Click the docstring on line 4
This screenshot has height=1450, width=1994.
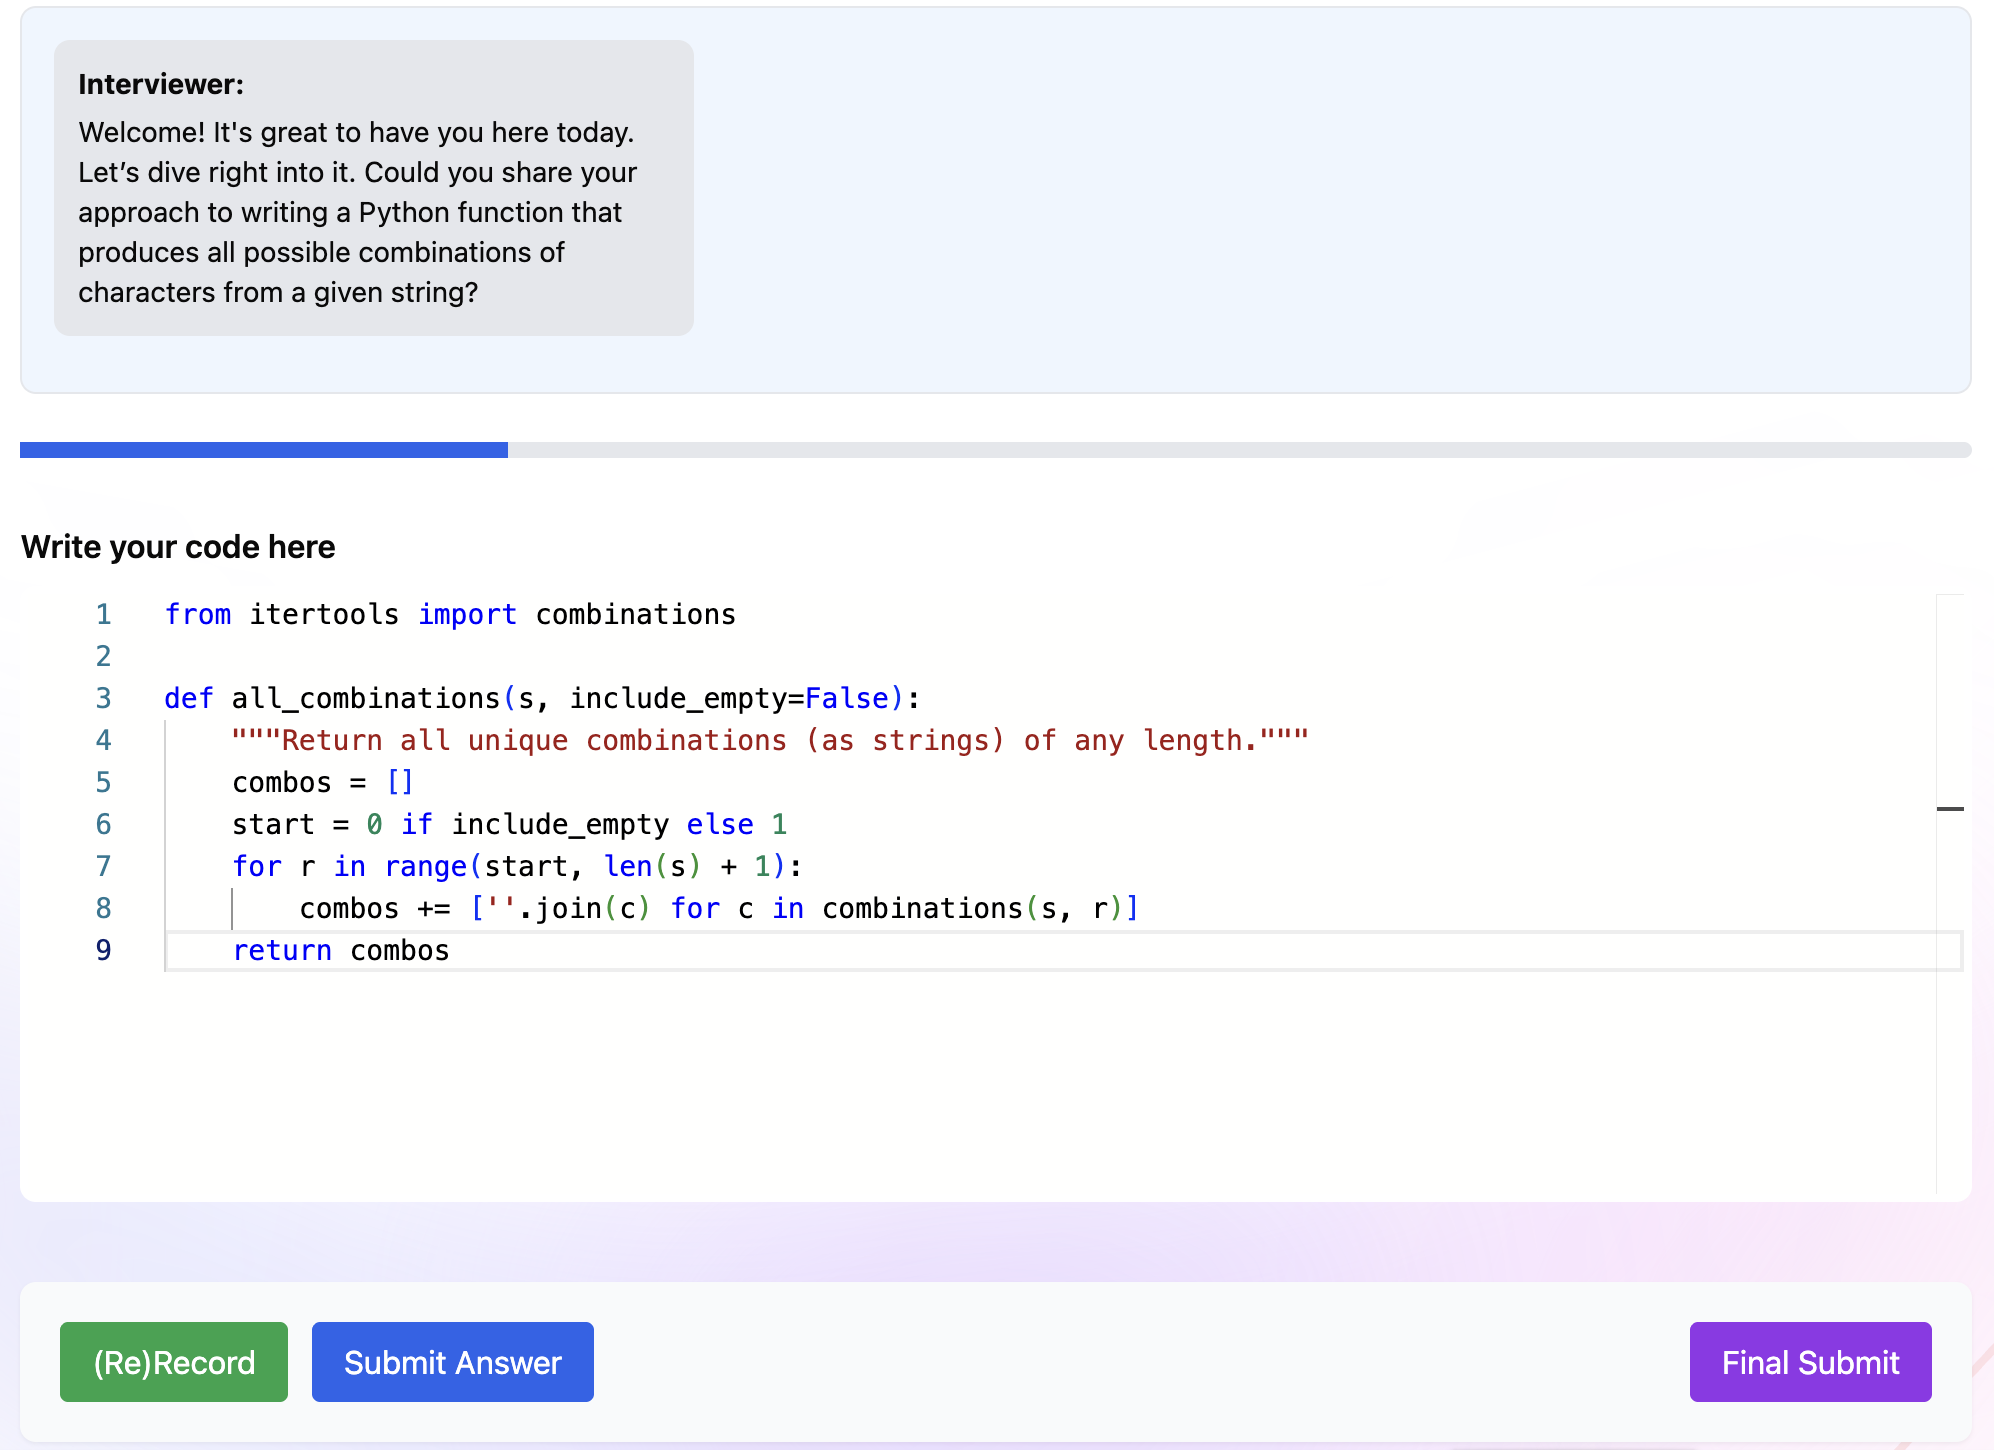tap(770, 740)
